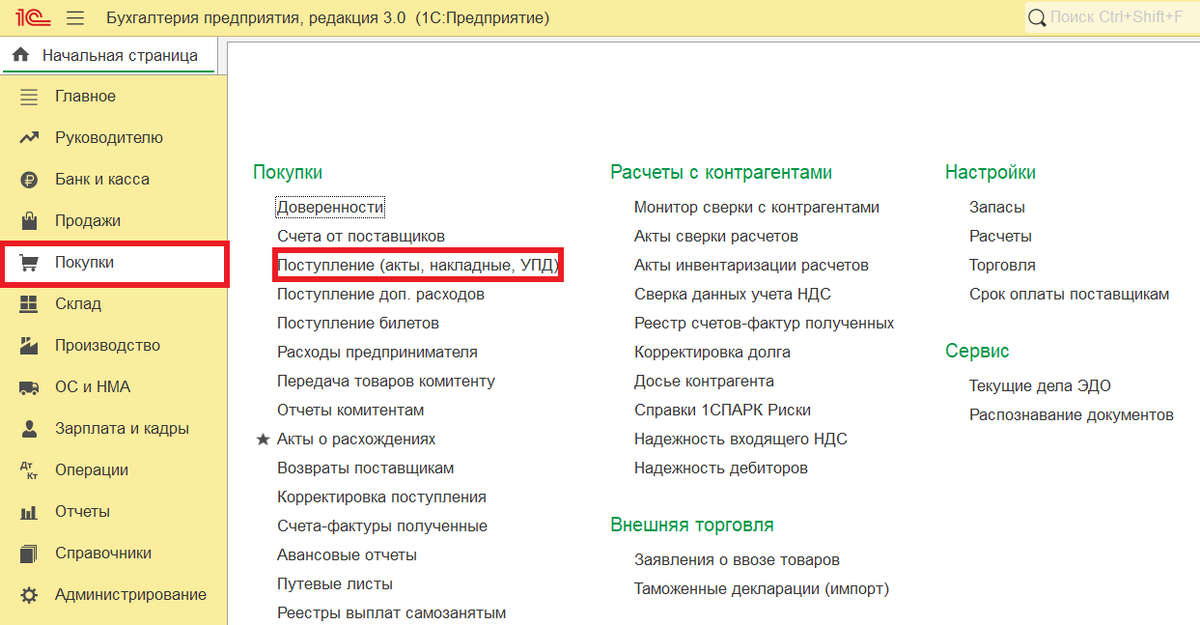
Task: Open the Зарплата и кадры section
Action: click(x=122, y=429)
